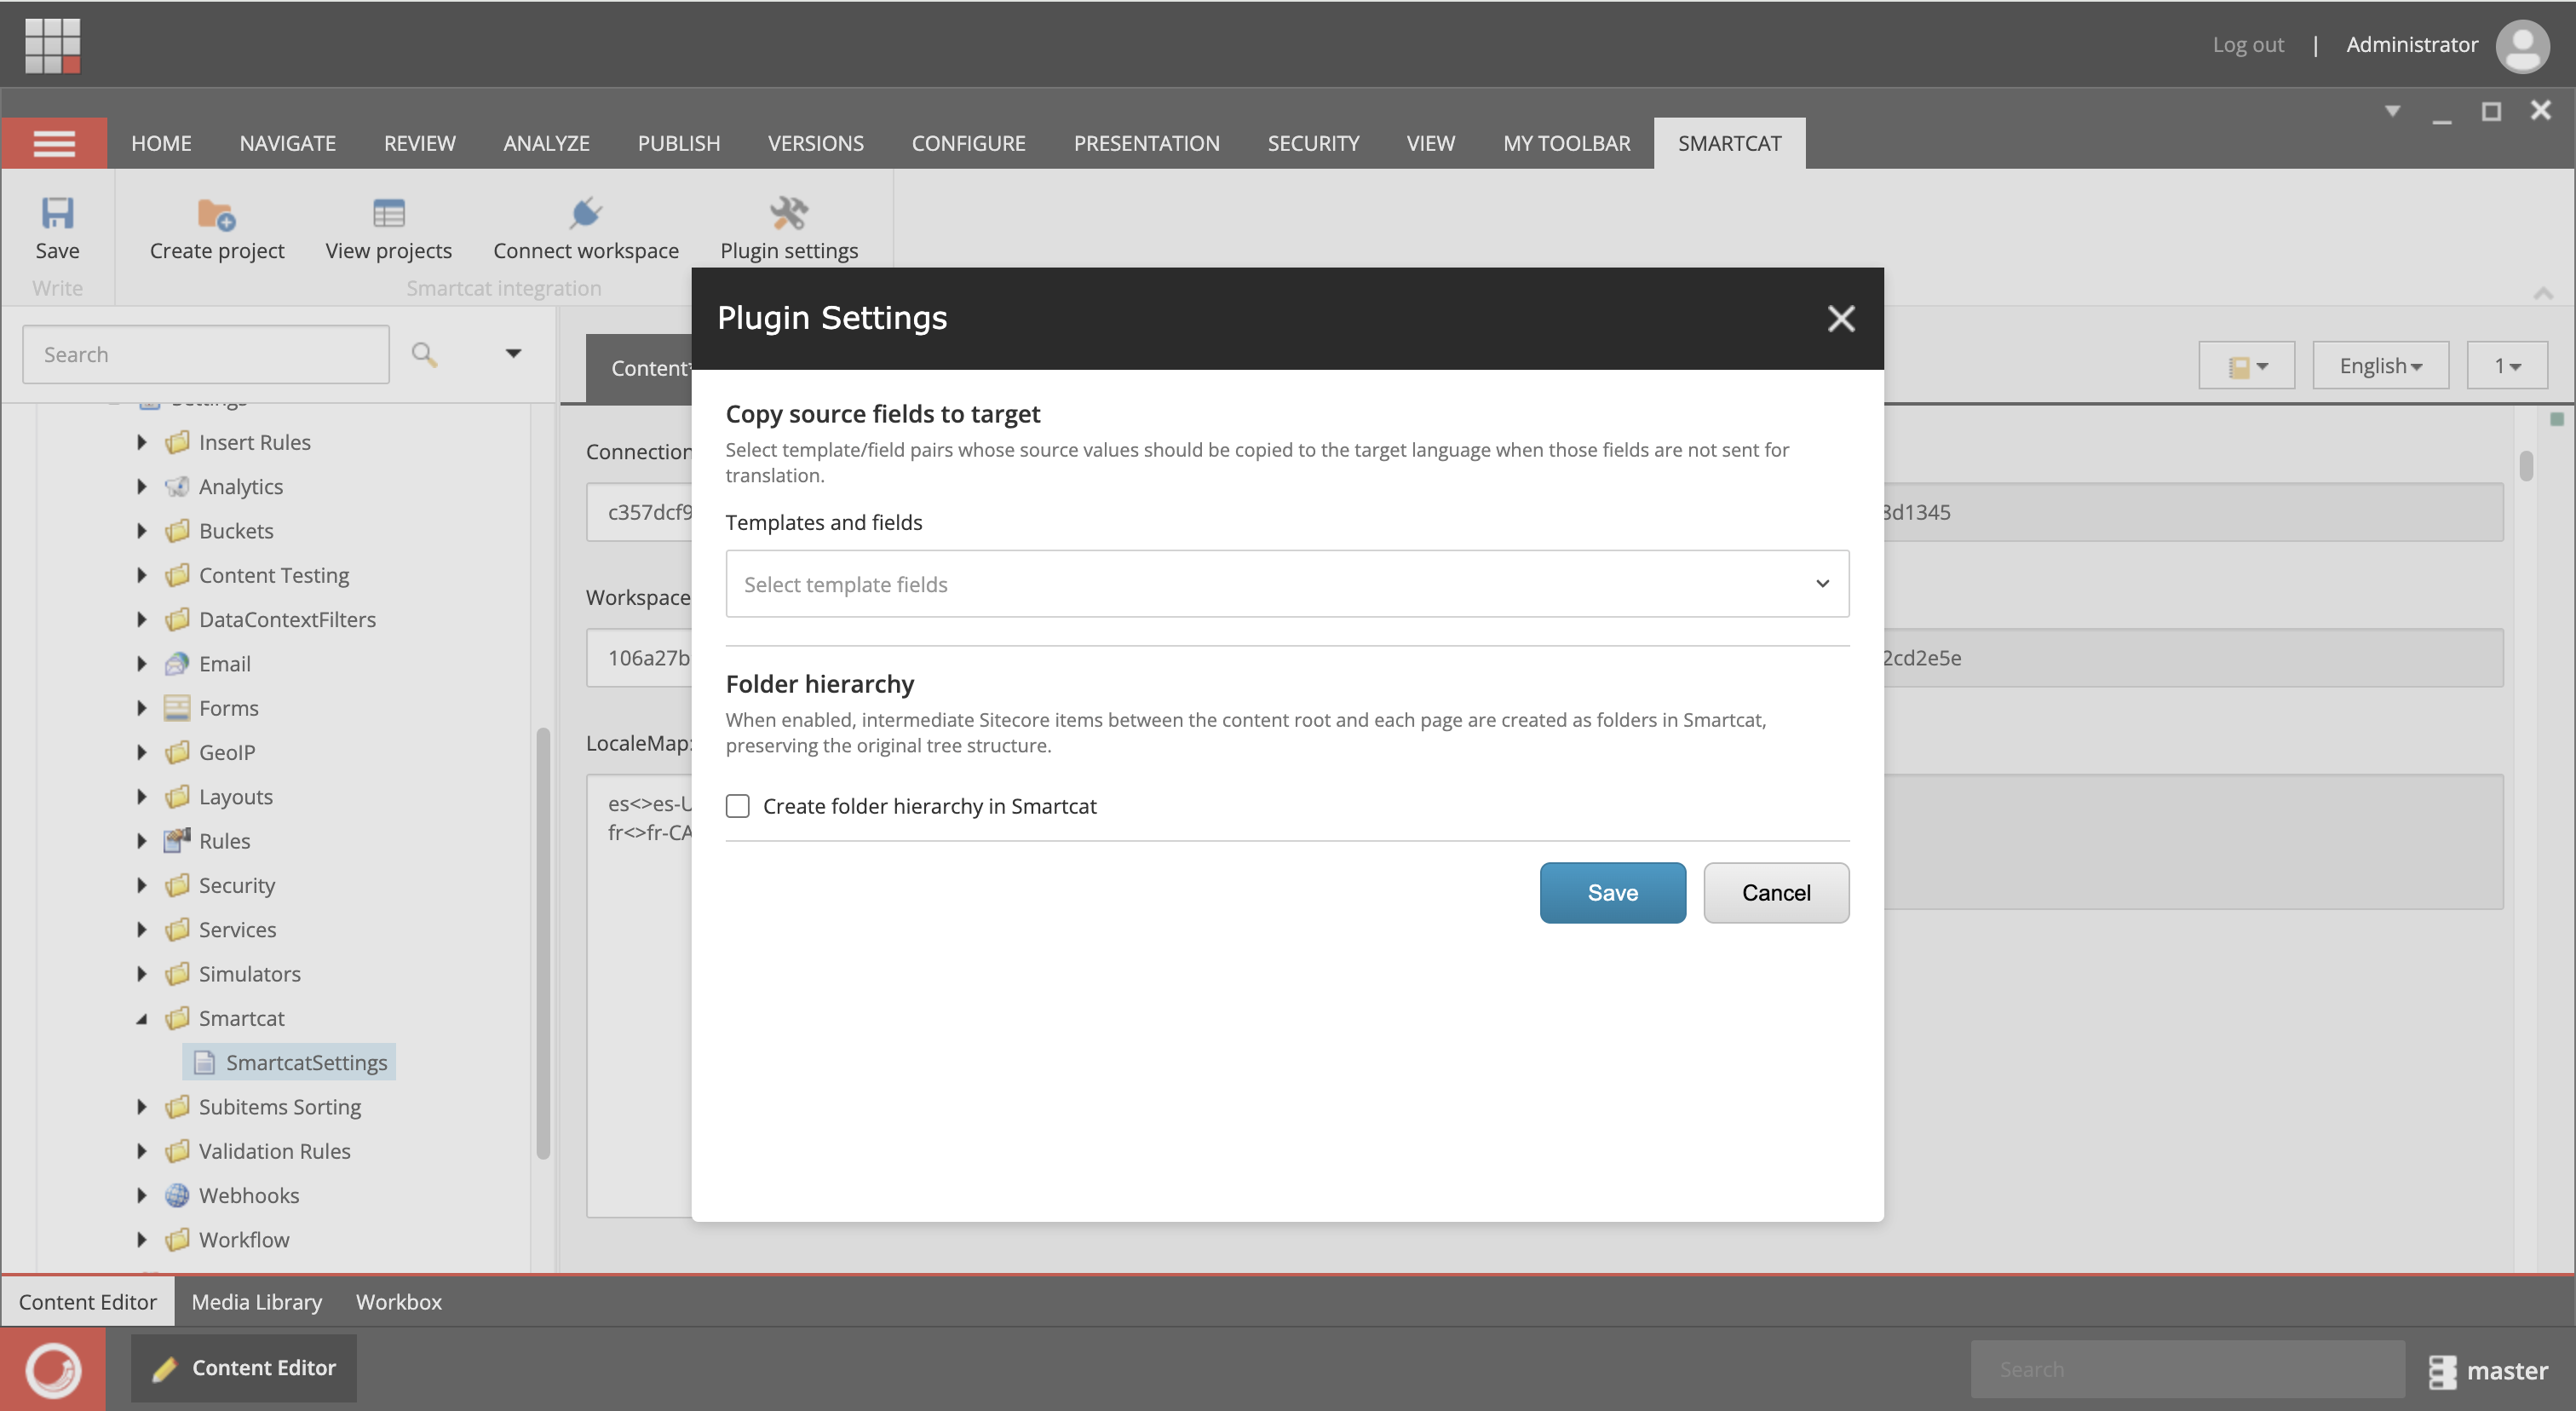Image resolution: width=2576 pixels, height=1411 pixels.
Task: Click the Workflow folder icon
Action: (x=177, y=1240)
